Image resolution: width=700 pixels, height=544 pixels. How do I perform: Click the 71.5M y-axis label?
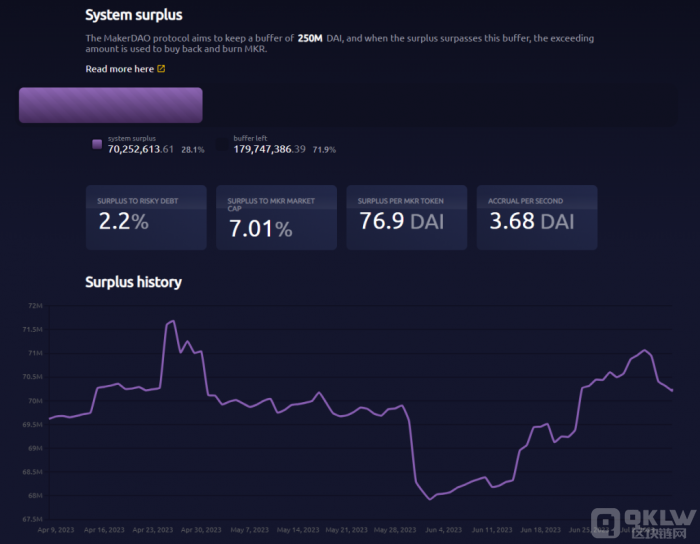tap(33, 329)
